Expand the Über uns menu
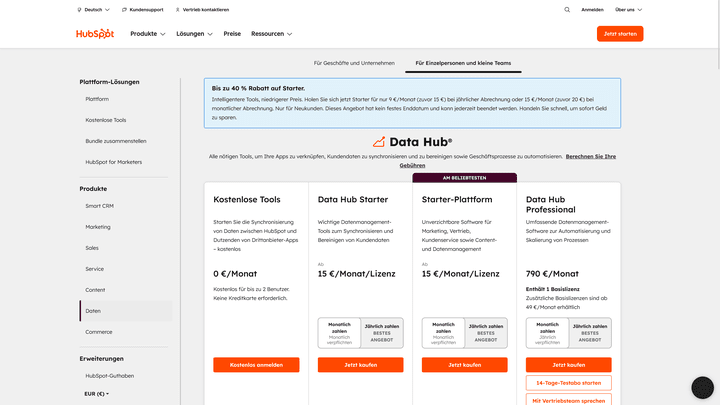The image size is (720, 405). coord(629,10)
